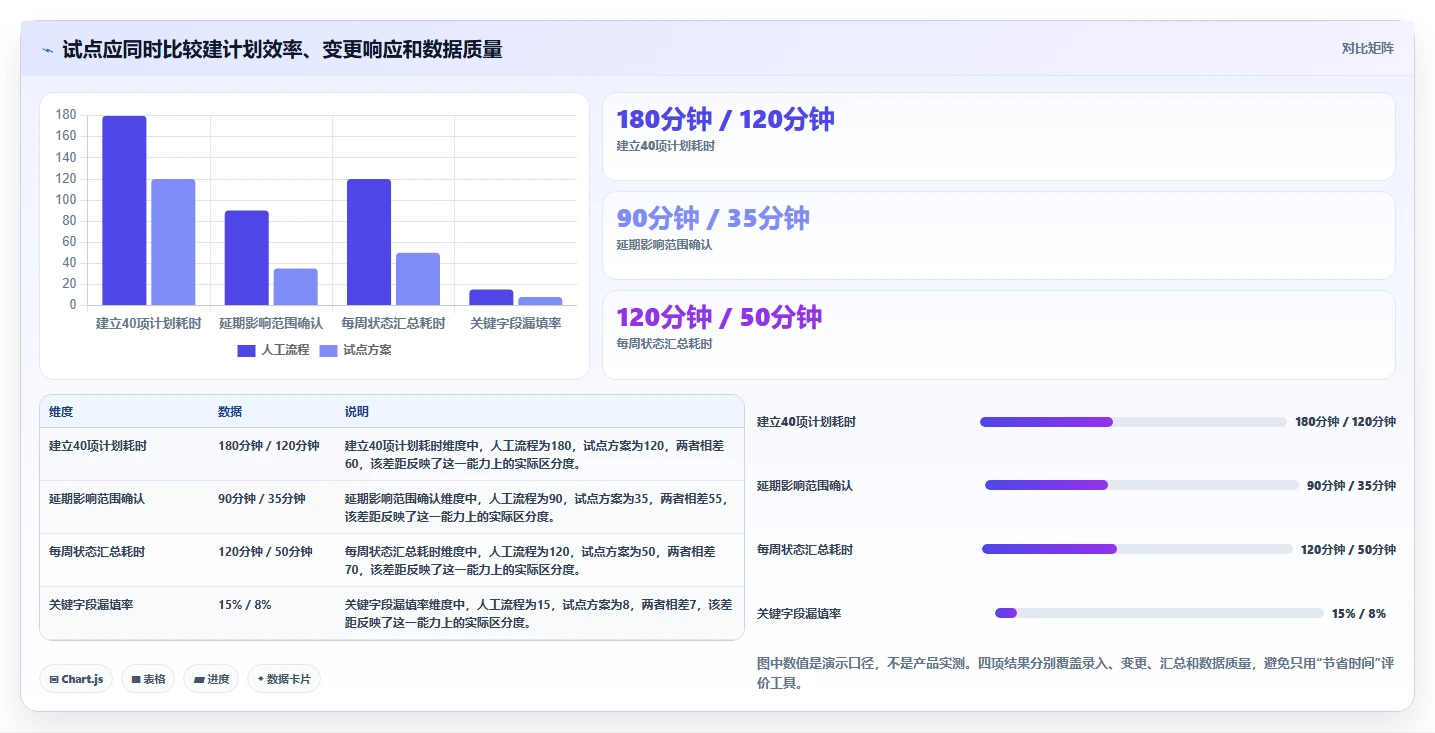Click the icon inside the Chart.js chip
Screen dimensions: 1435x733
(54, 679)
